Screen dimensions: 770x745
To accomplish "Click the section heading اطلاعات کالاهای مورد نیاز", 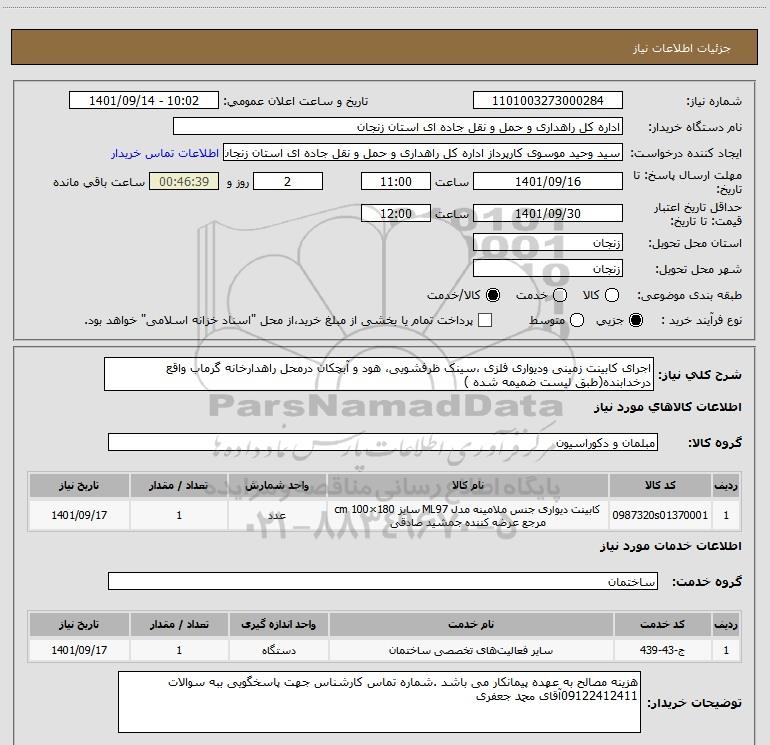I will coord(668,407).
